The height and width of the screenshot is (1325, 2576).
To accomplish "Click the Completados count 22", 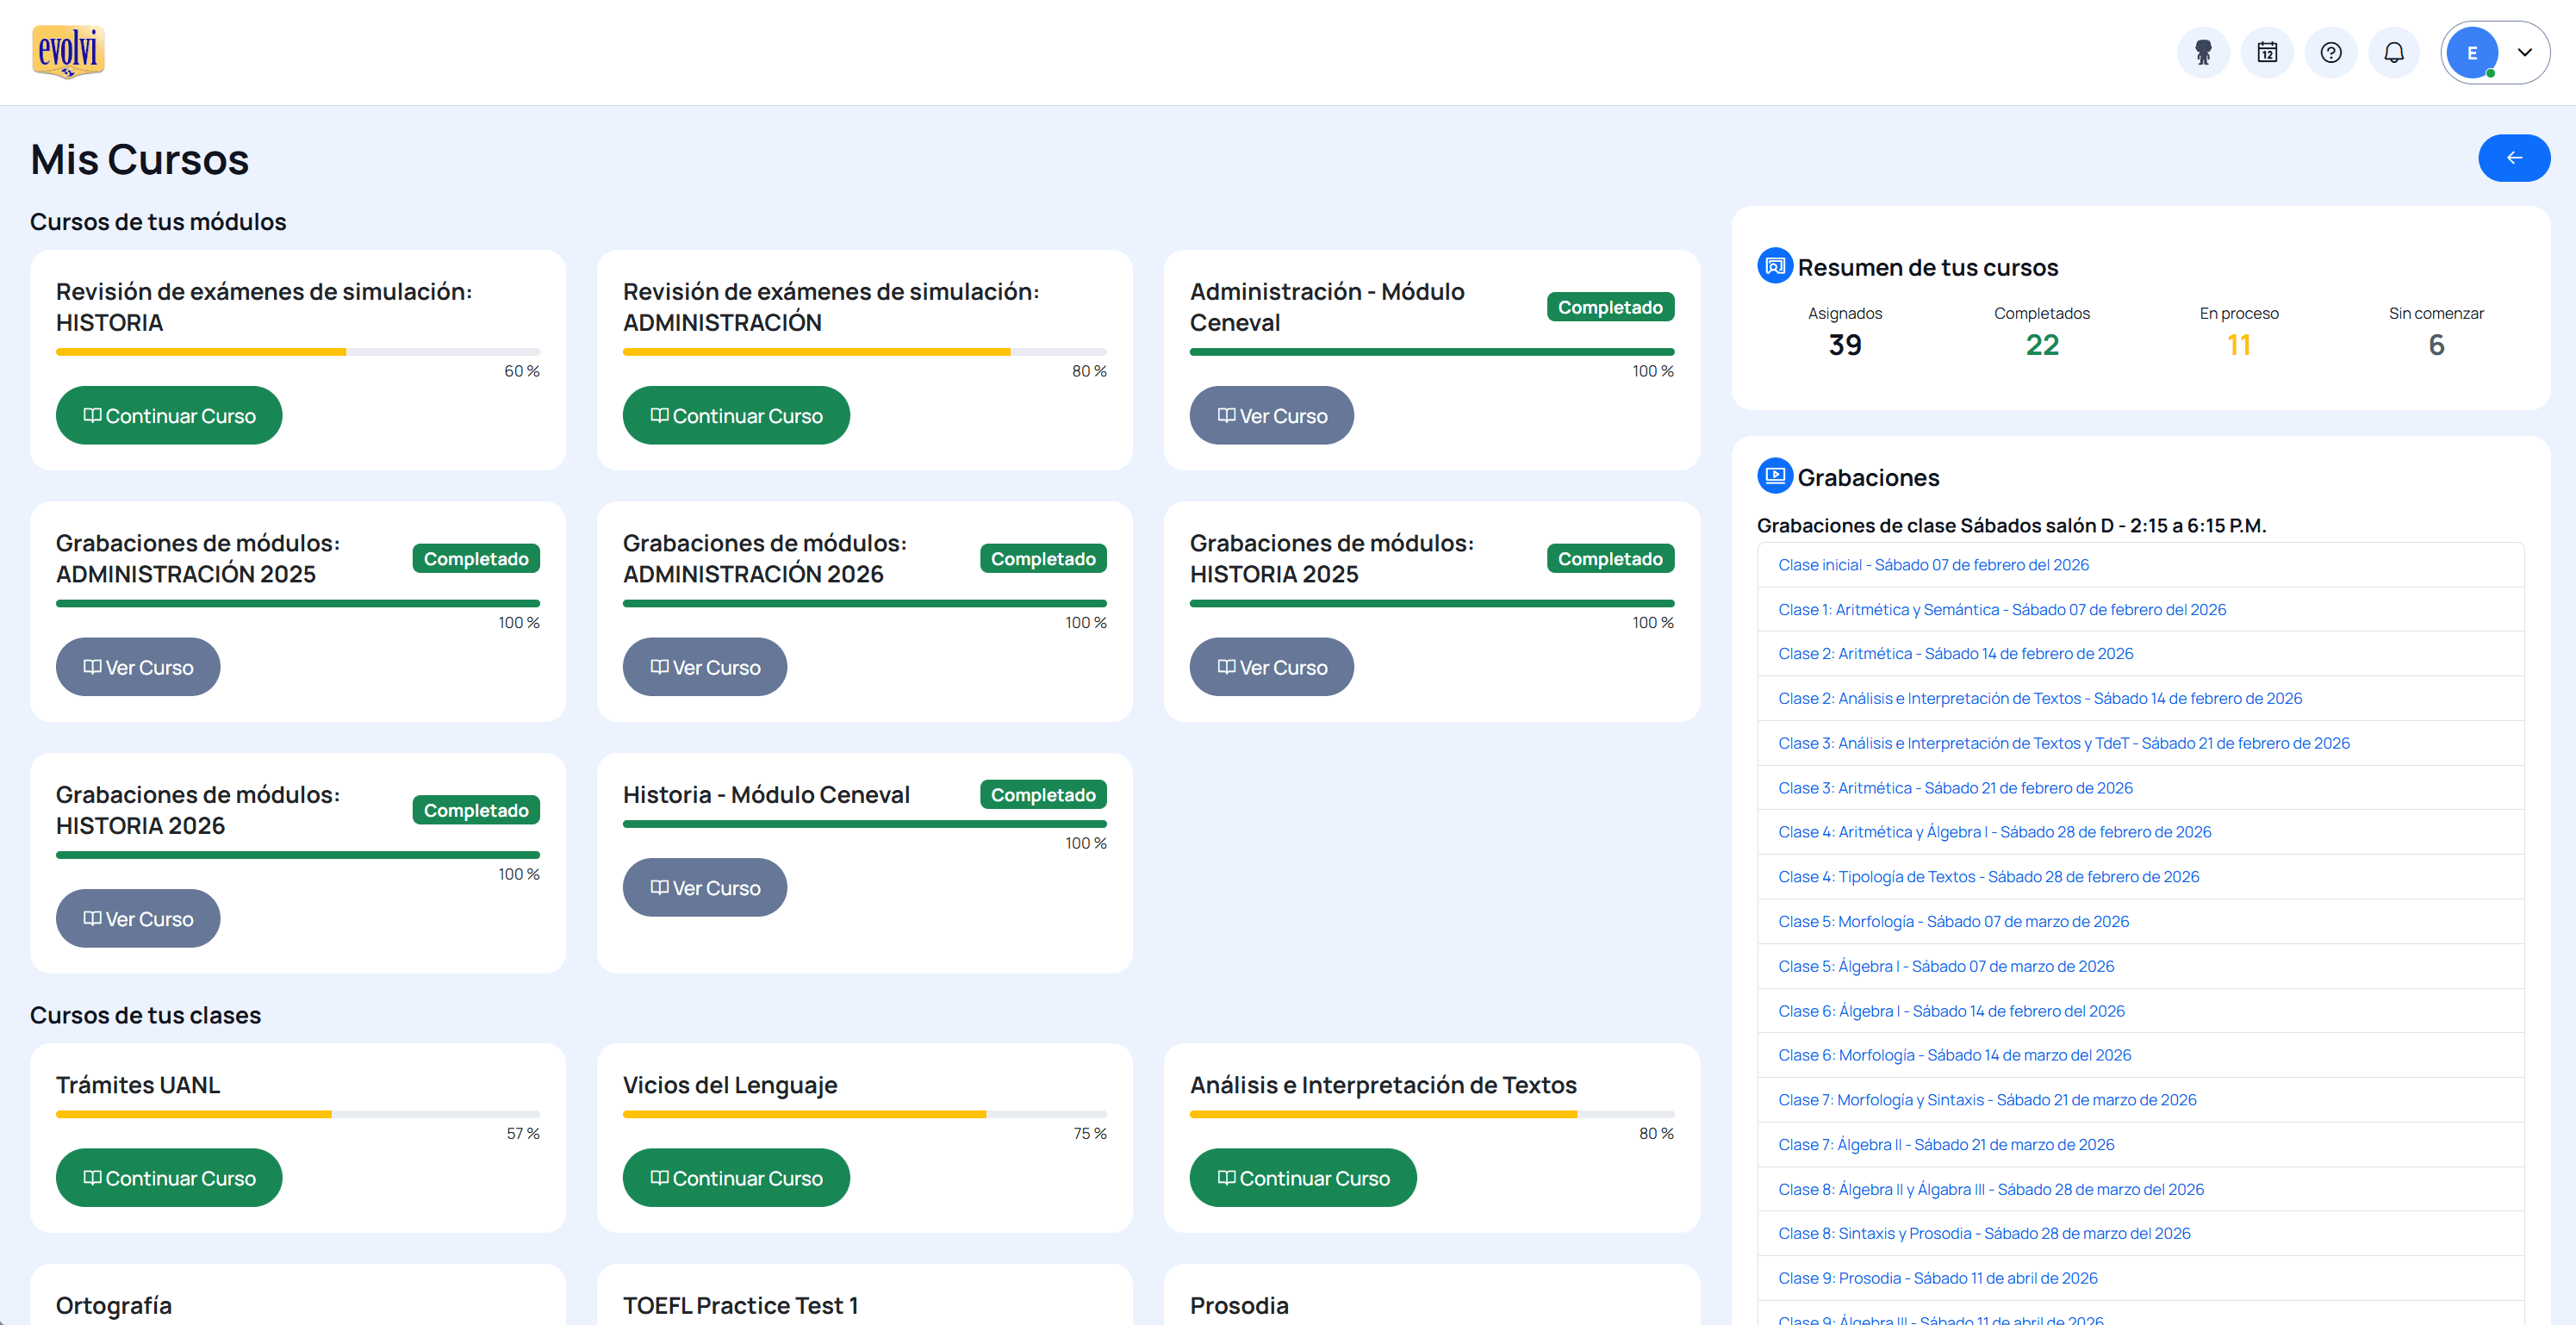I will [x=2042, y=345].
